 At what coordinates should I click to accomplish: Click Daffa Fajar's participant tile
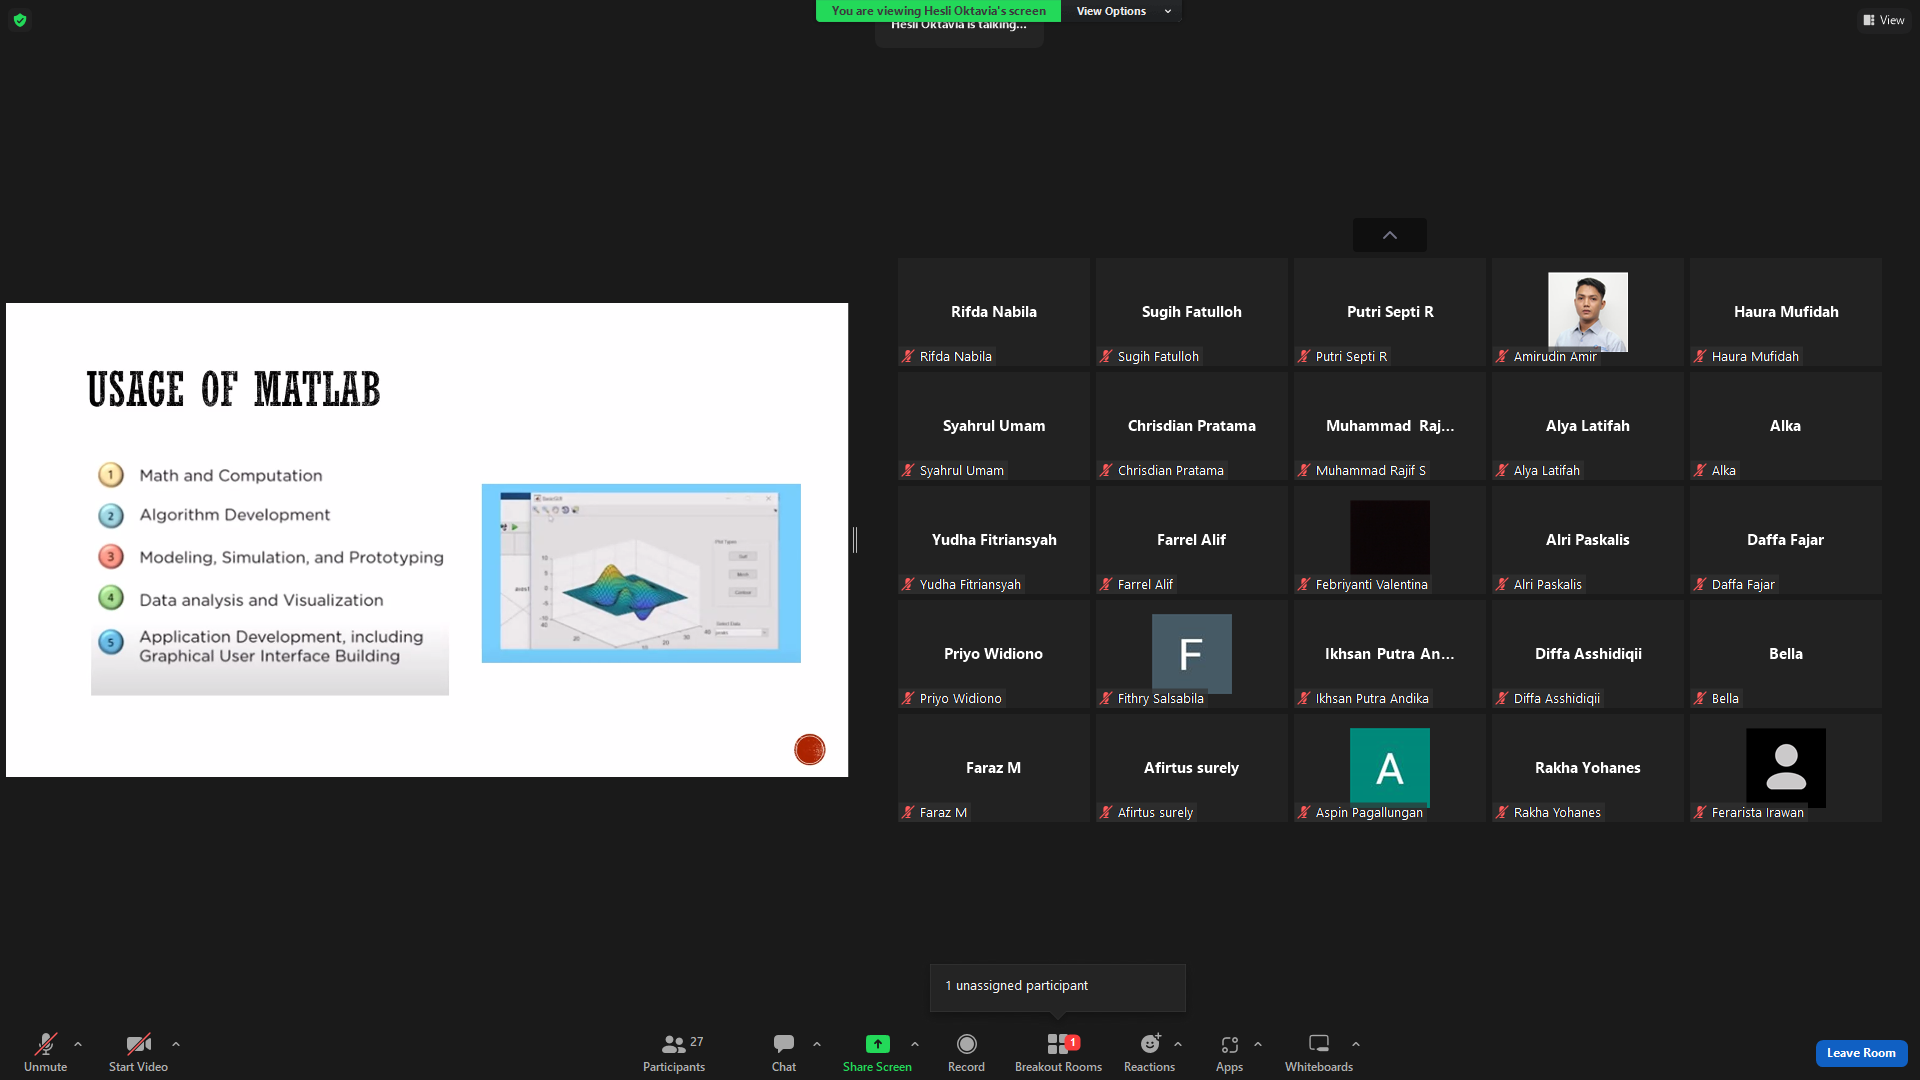pyautogui.click(x=1786, y=540)
